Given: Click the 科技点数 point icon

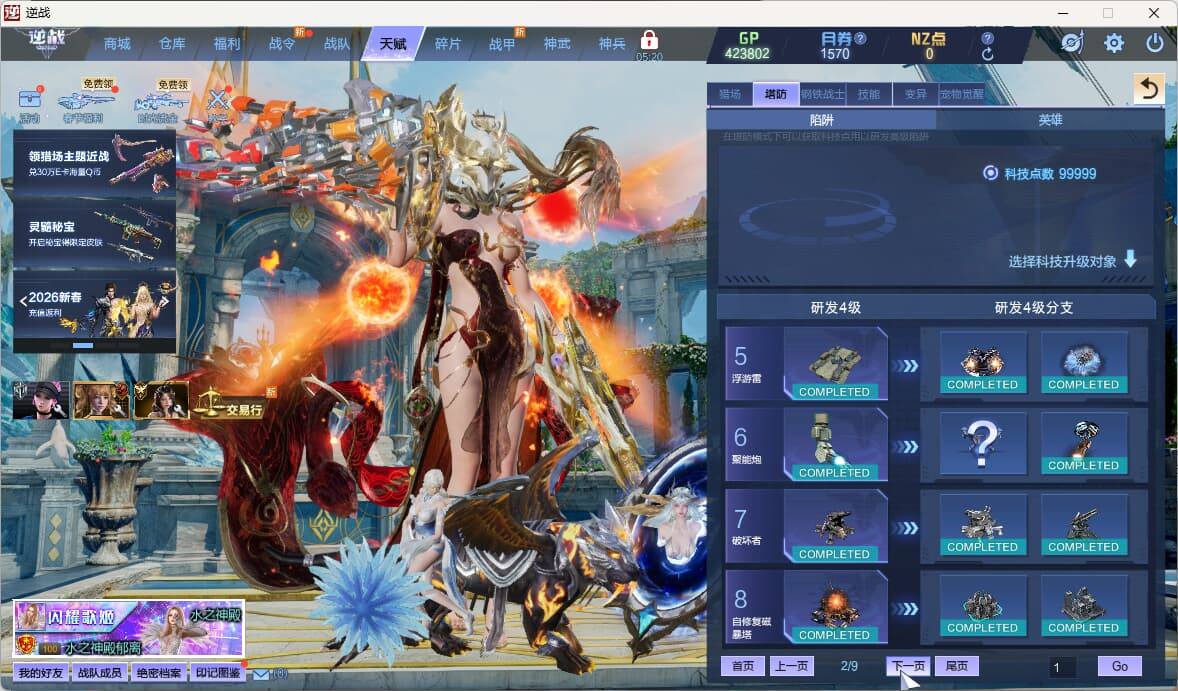Looking at the screenshot, I should (990, 173).
